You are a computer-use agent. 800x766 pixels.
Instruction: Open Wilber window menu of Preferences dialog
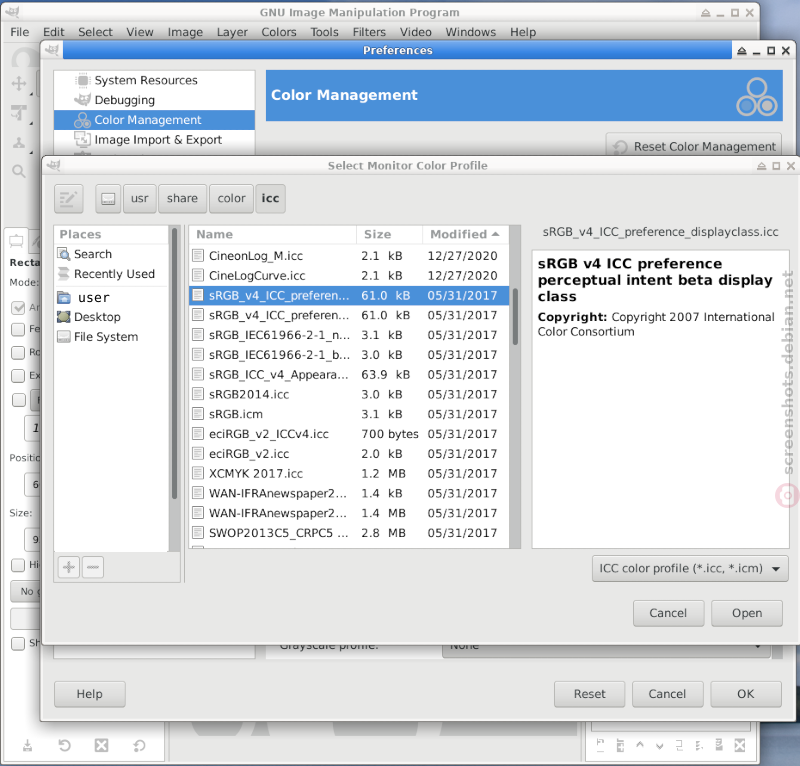(52, 50)
